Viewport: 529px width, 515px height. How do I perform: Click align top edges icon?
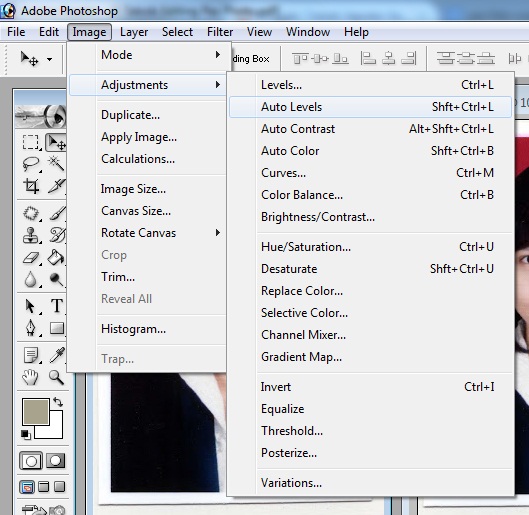300,58
